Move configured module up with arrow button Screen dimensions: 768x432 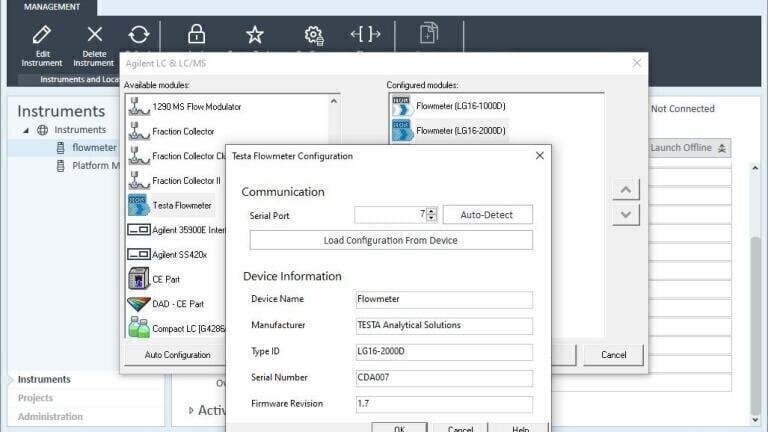[625, 190]
